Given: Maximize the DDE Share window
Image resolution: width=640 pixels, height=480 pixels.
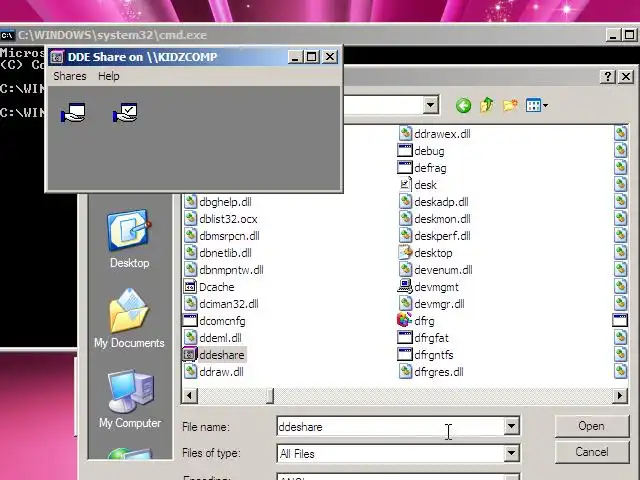Looking at the screenshot, I should pyautogui.click(x=311, y=57).
